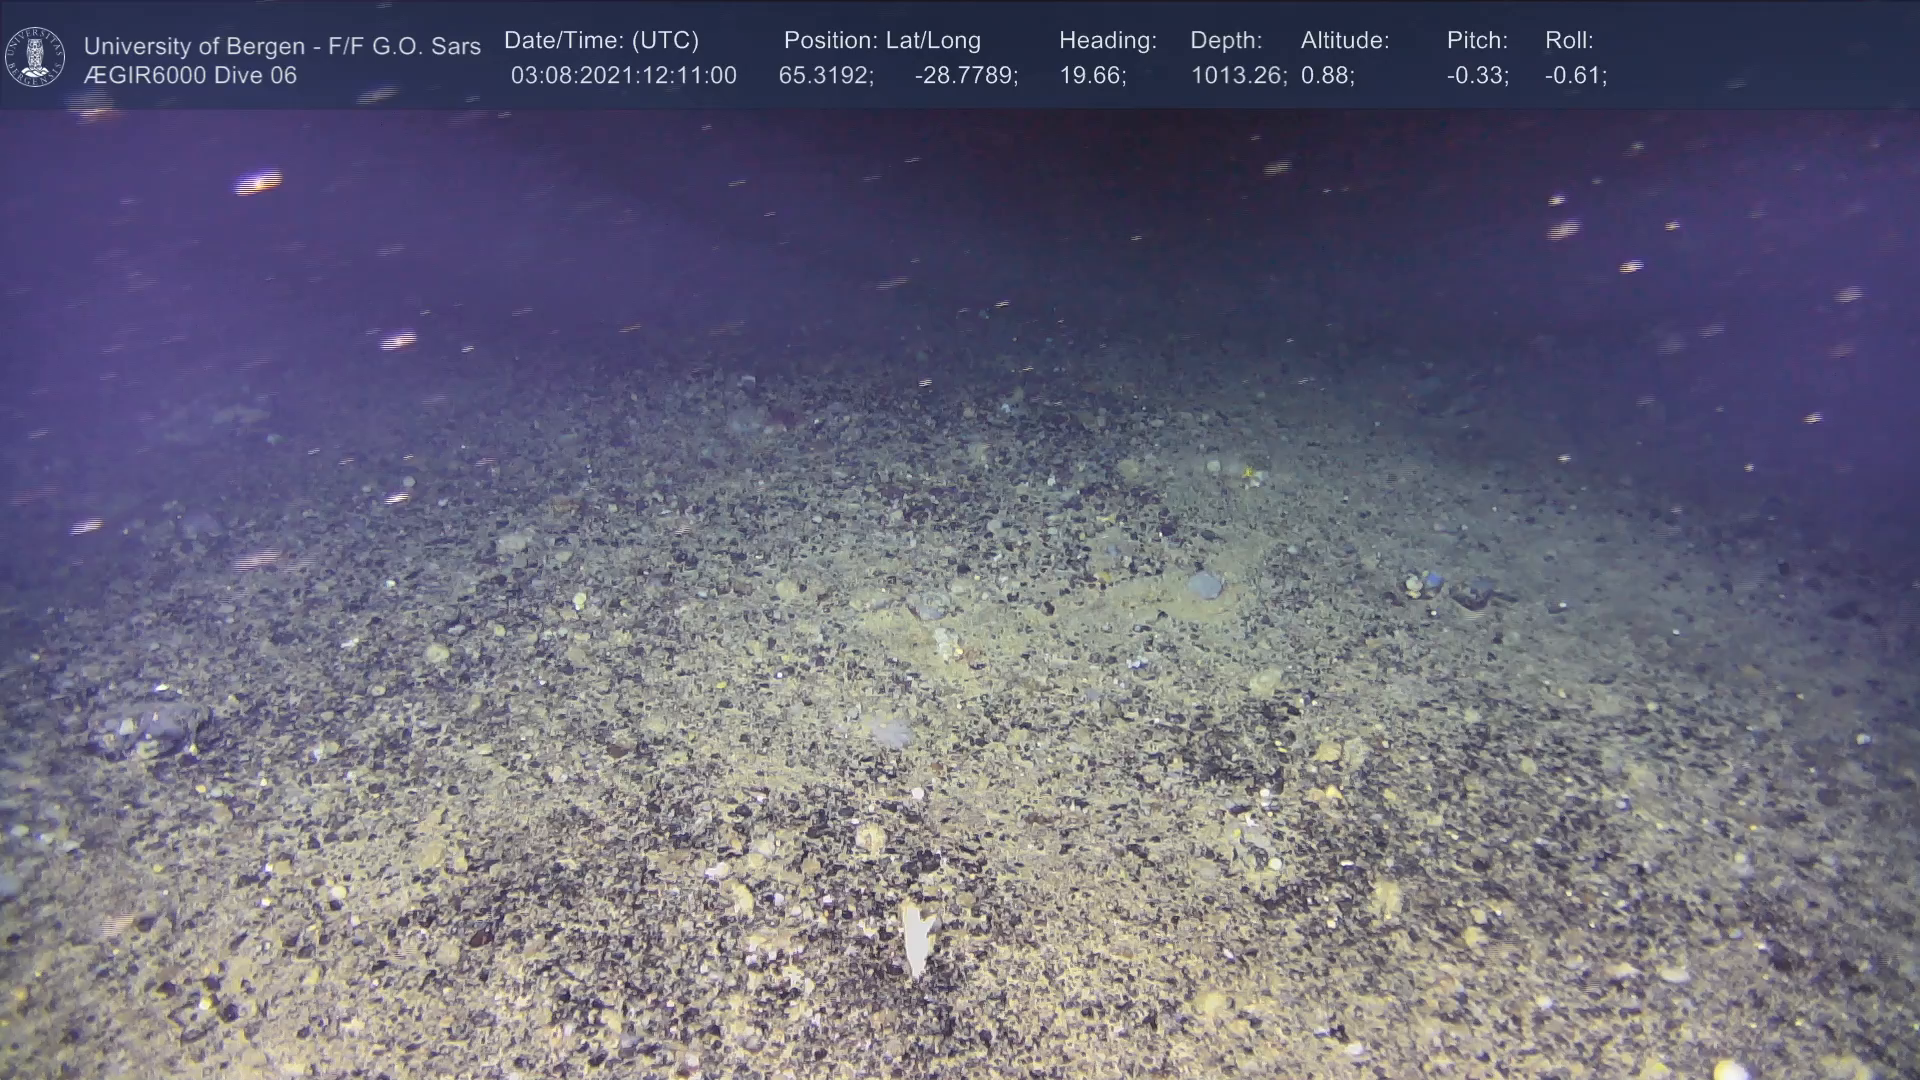Viewport: 1920px width, 1080px height.
Task: Select the latitude value 65.3192
Action: coord(826,76)
